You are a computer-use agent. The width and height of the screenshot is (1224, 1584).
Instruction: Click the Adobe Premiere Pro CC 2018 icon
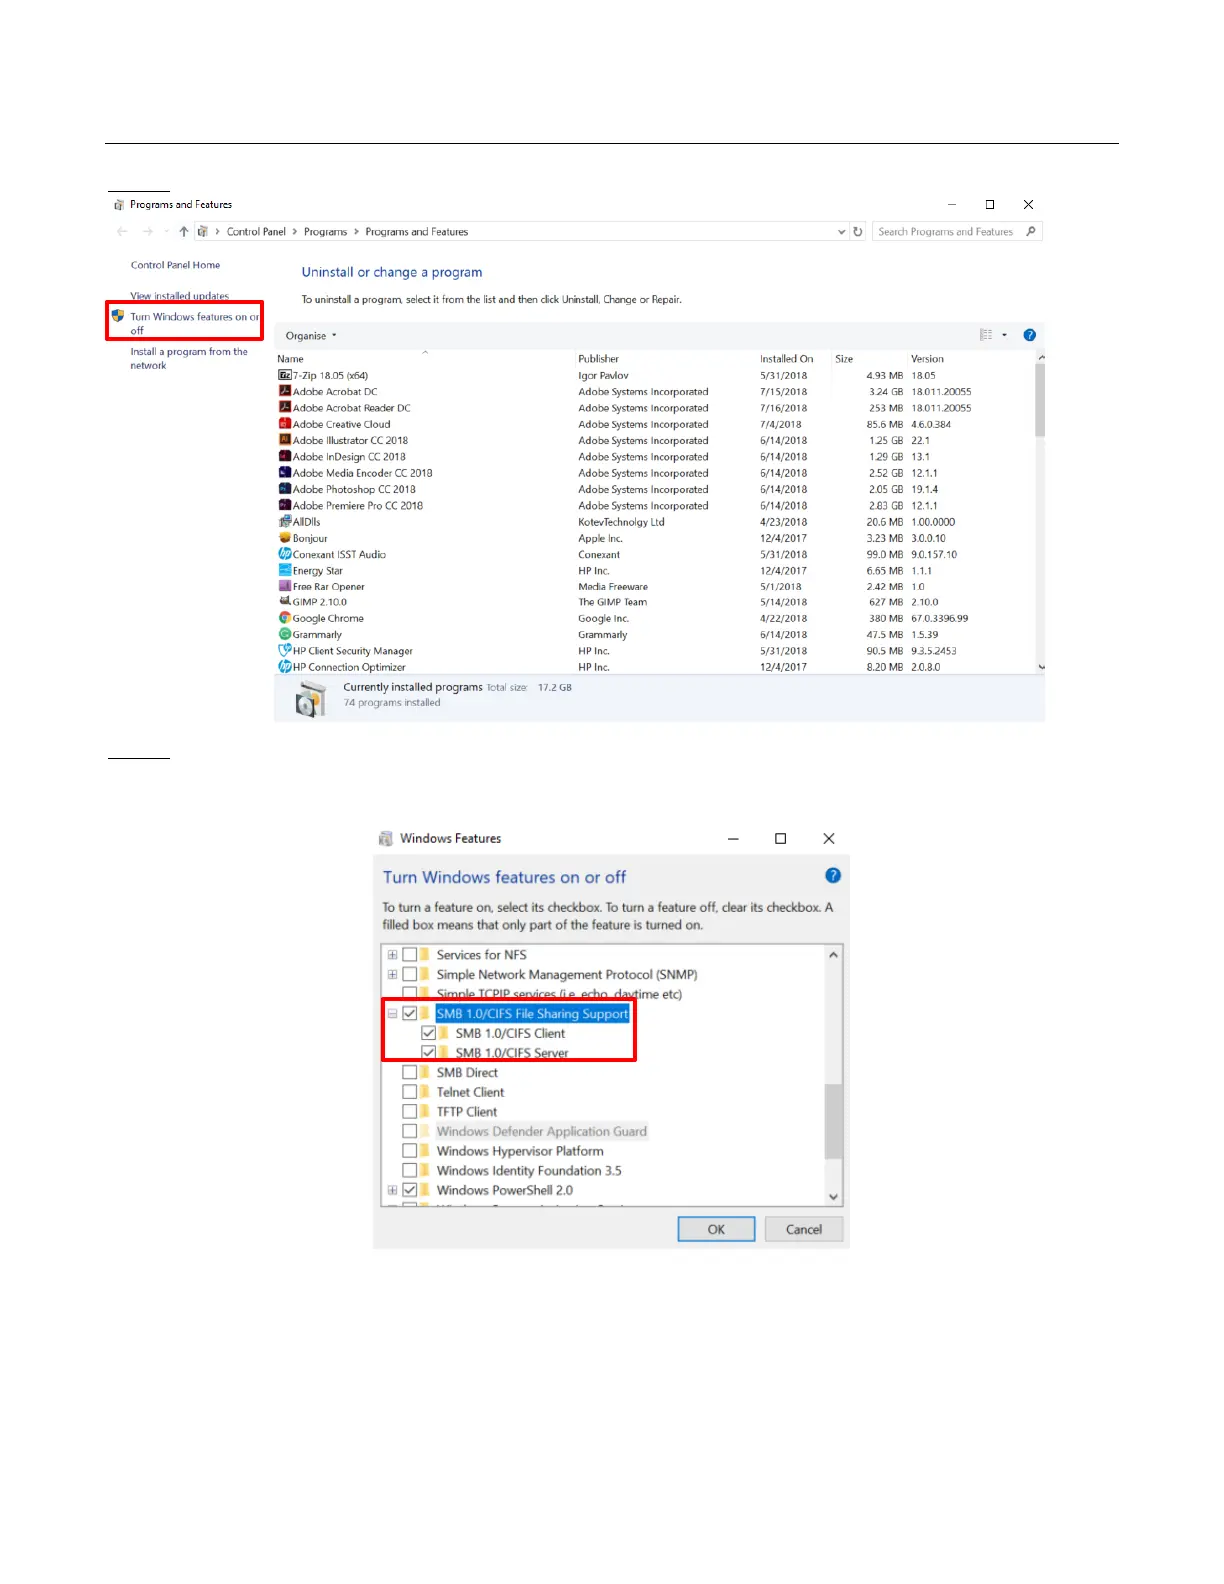[285, 505]
